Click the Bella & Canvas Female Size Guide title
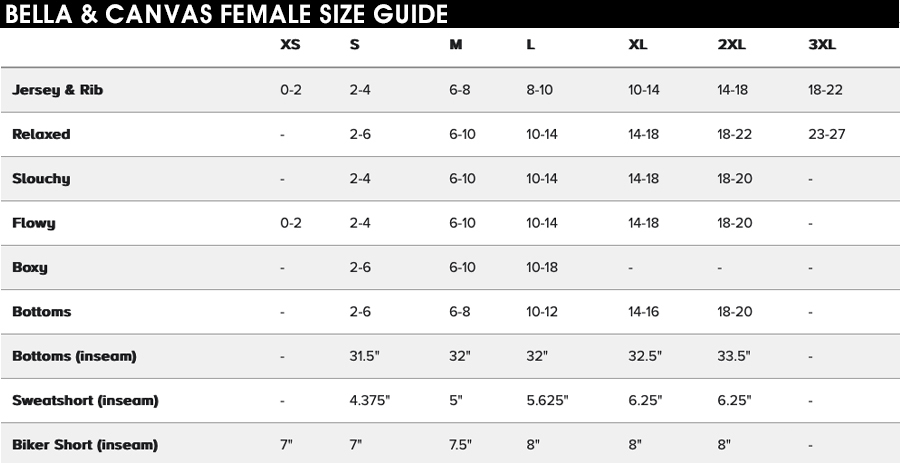Screen dimensions: 900x463 [x=226, y=14]
